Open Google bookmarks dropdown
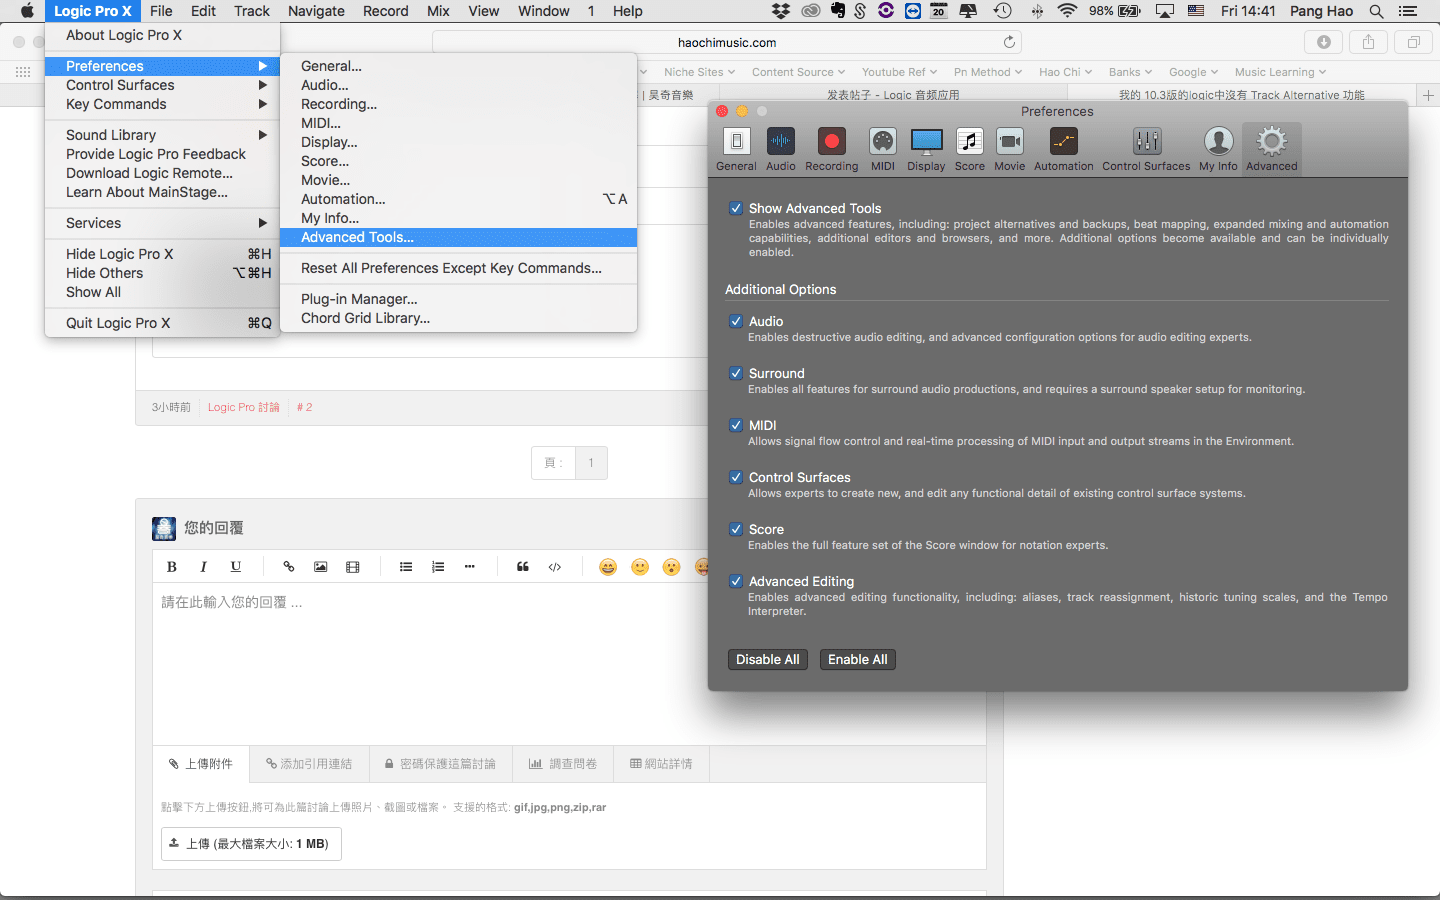 click(x=1193, y=72)
